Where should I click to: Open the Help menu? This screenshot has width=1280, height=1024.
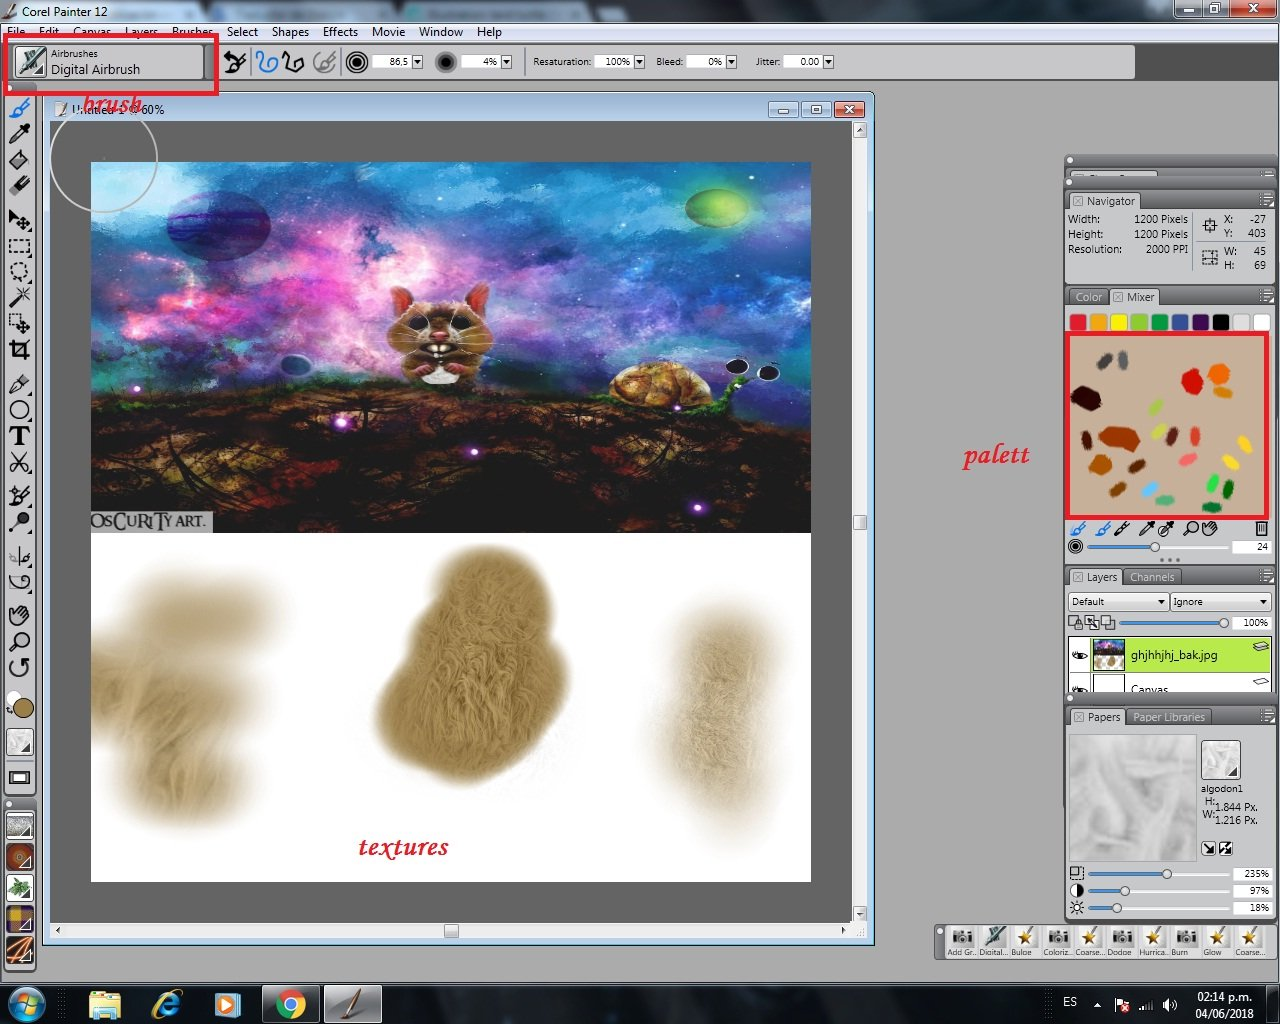[x=489, y=32]
